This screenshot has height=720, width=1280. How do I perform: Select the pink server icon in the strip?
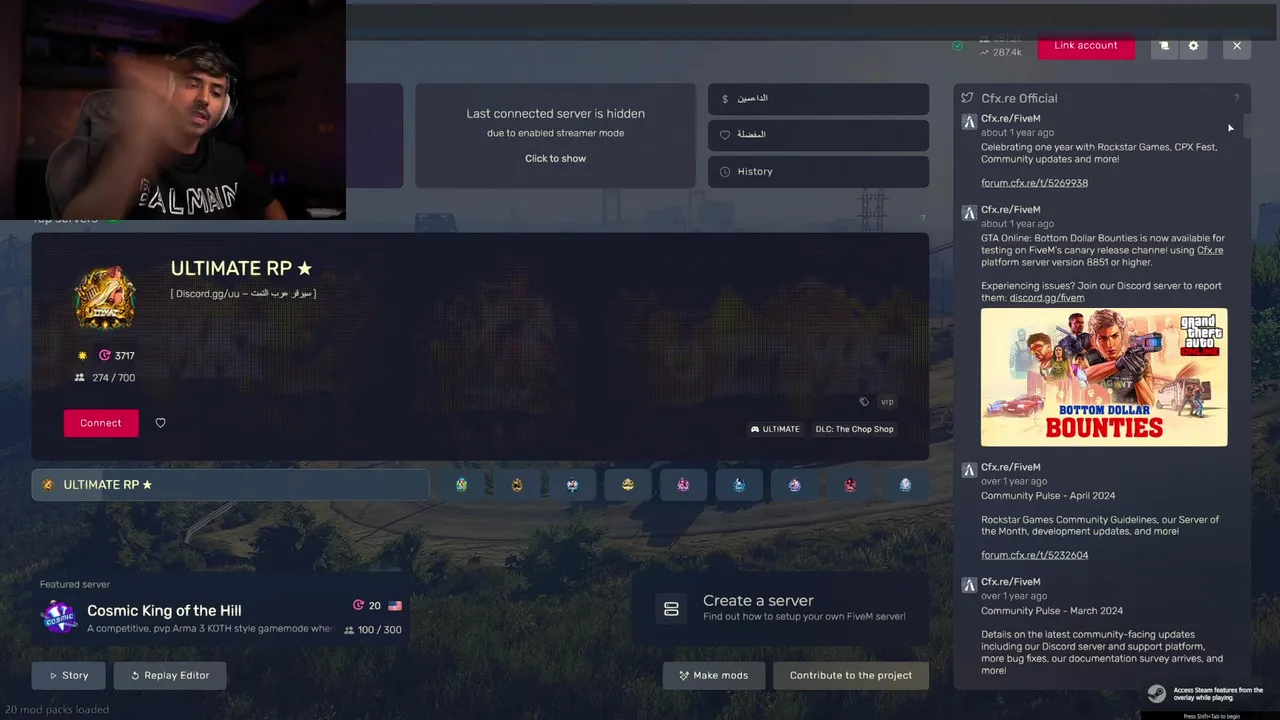[683, 485]
